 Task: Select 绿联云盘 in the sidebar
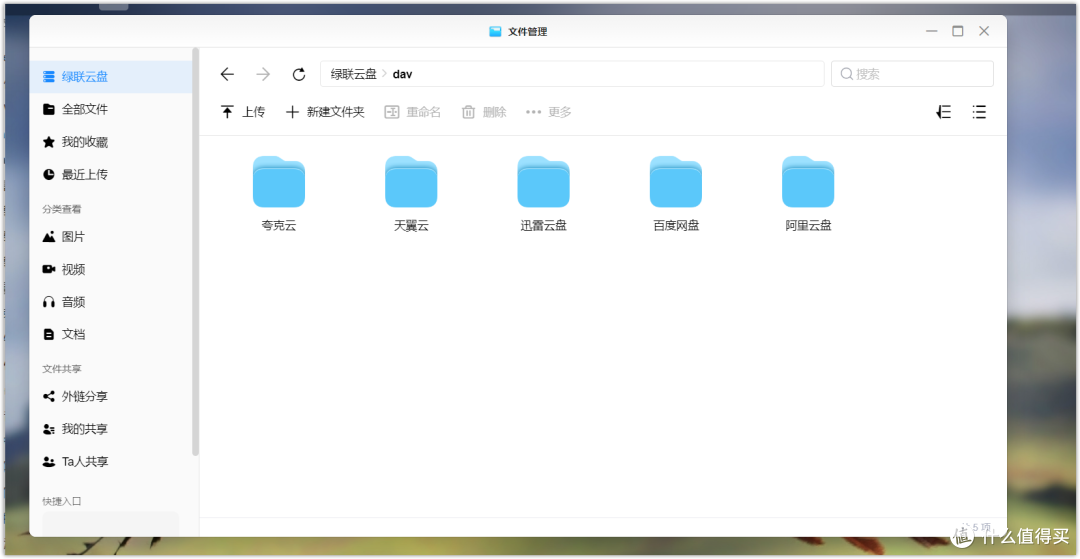pos(111,76)
